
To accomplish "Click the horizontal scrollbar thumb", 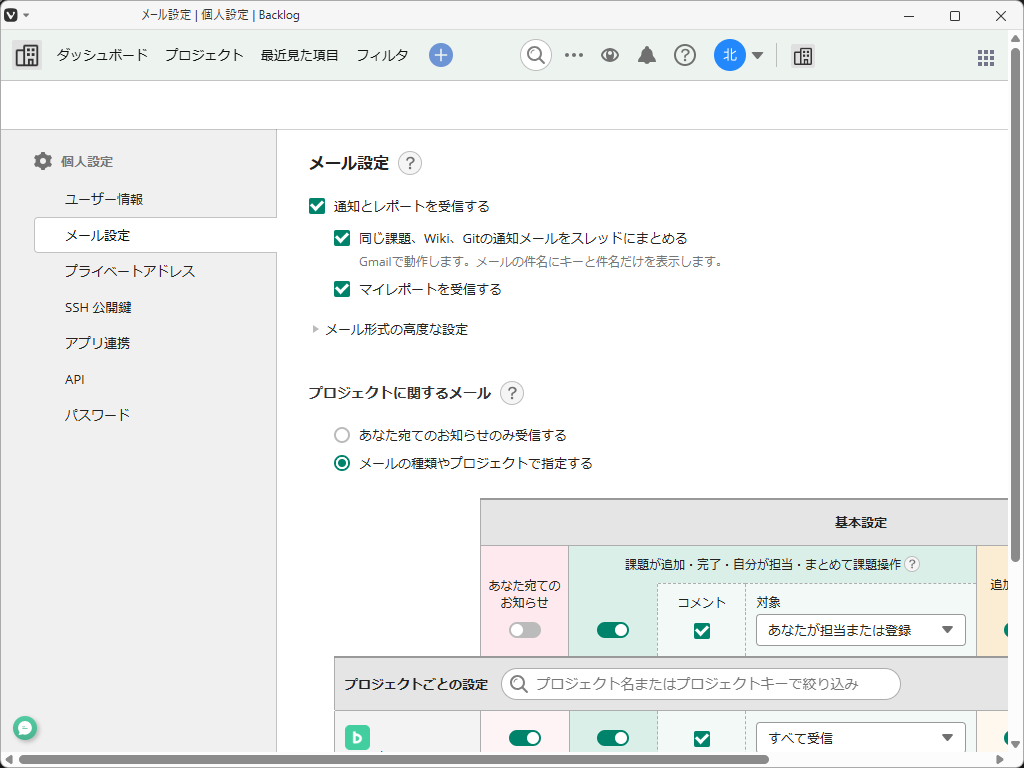I will (x=394, y=760).
